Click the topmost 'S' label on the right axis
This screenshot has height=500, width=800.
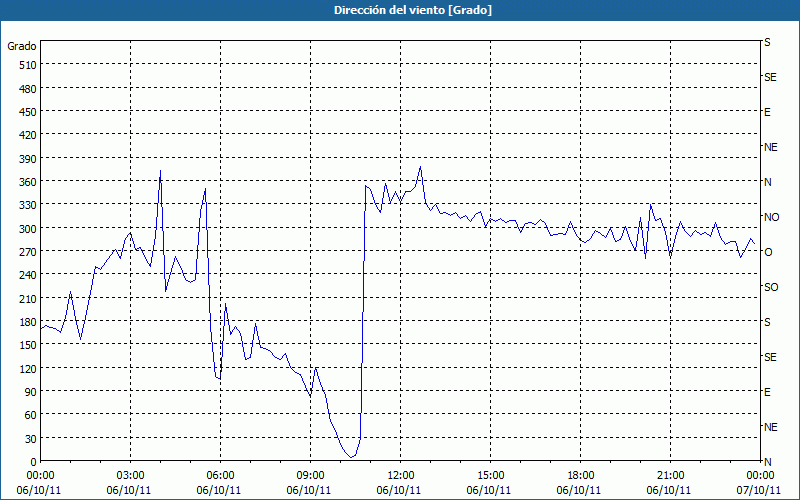coord(767,42)
